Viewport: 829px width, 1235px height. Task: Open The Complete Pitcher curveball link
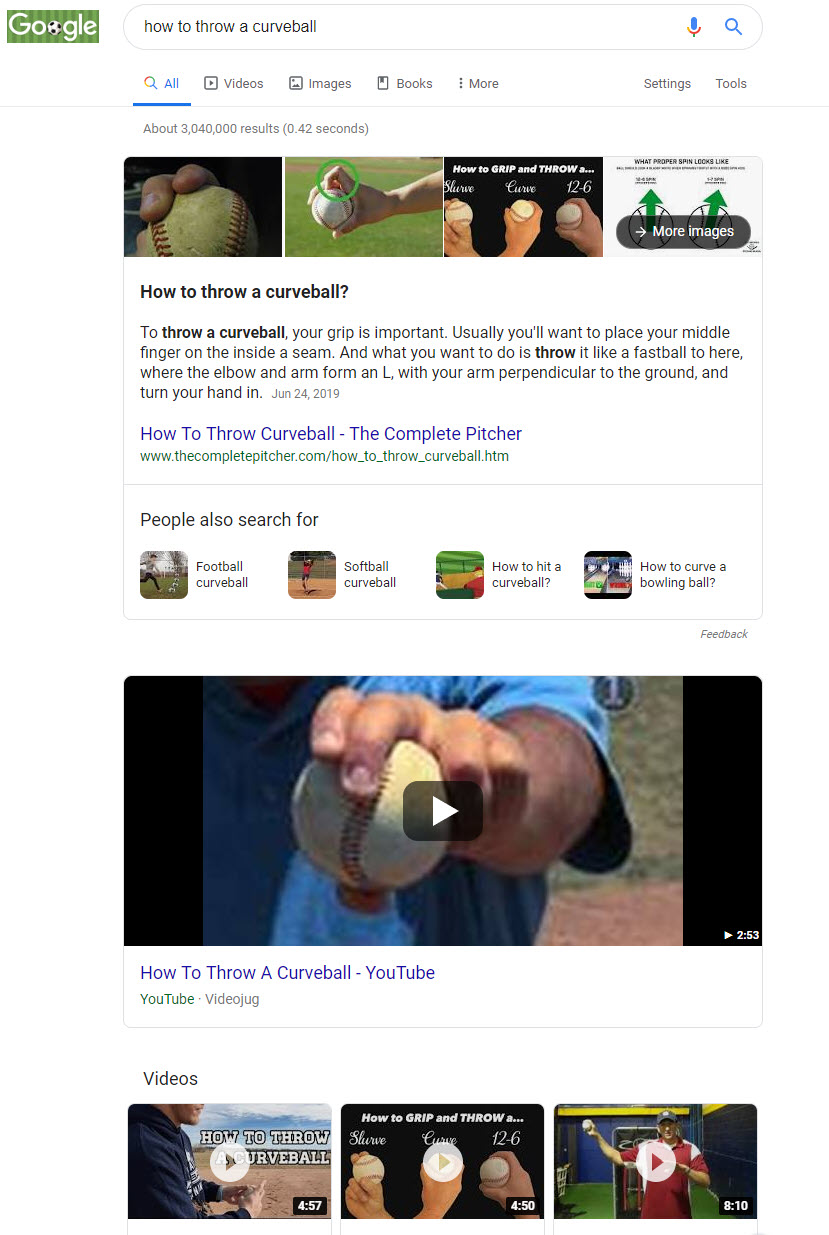click(x=331, y=434)
